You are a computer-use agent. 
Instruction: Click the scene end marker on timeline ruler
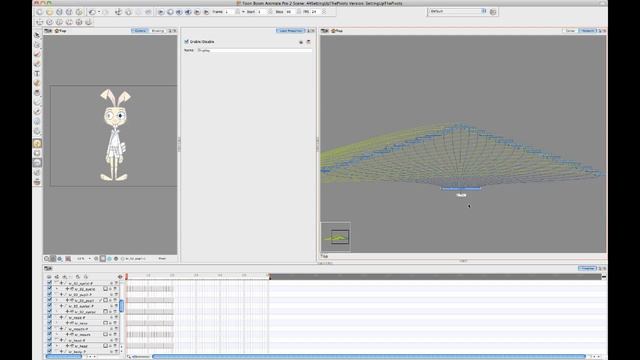click(269, 277)
